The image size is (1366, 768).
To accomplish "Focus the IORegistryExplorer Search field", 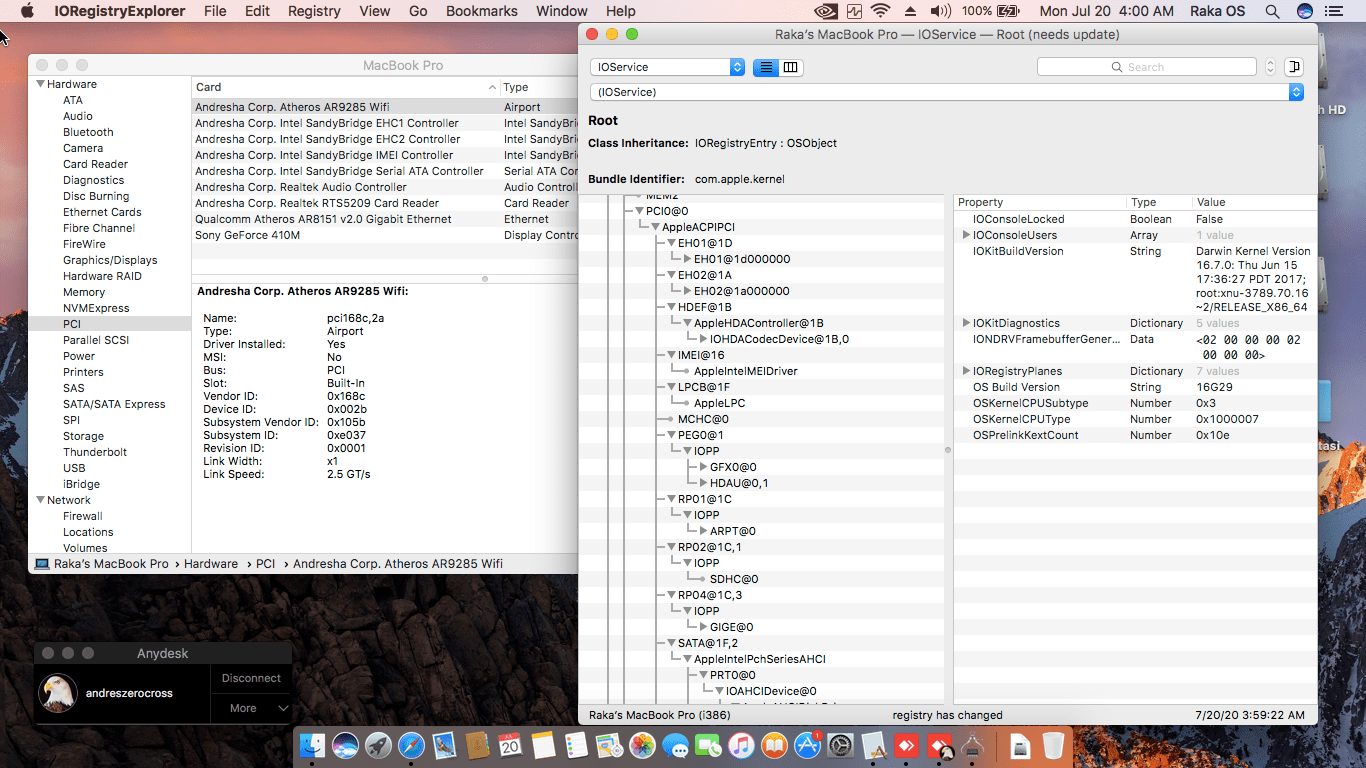I will coord(1146,67).
